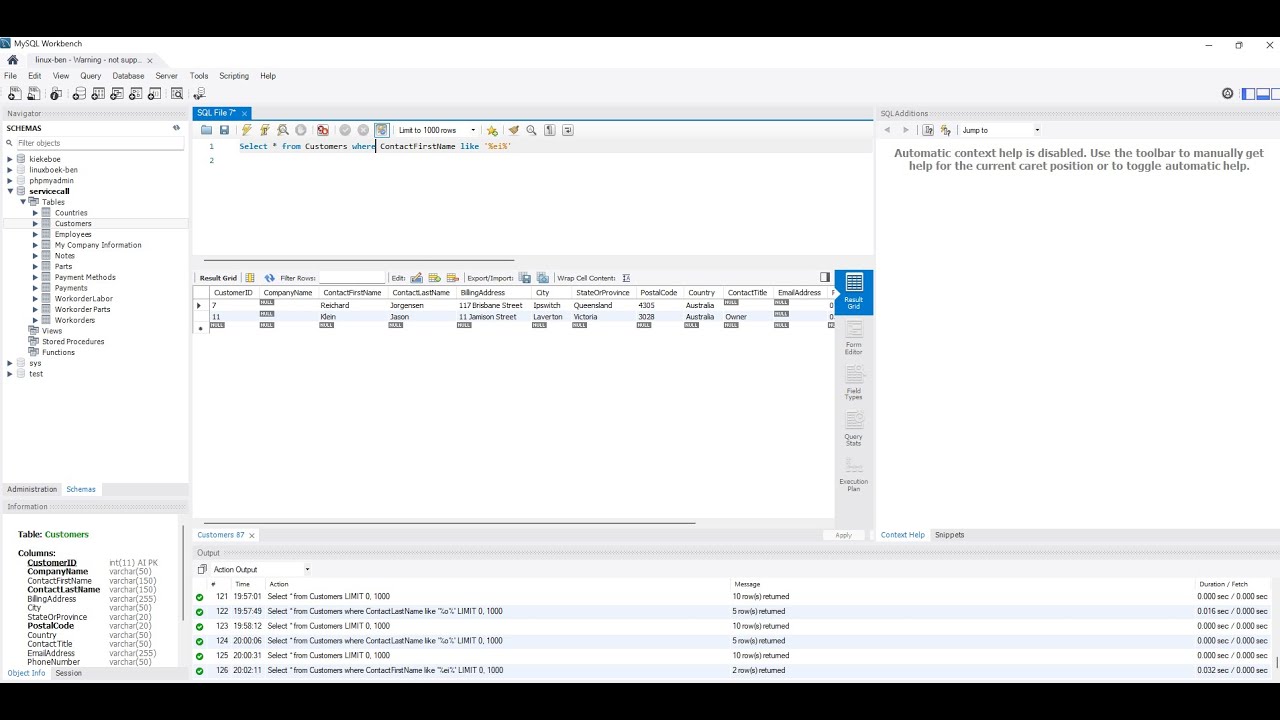
Task: Collapse the Tables node
Action: pyautogui.click(x=22, y=202)
